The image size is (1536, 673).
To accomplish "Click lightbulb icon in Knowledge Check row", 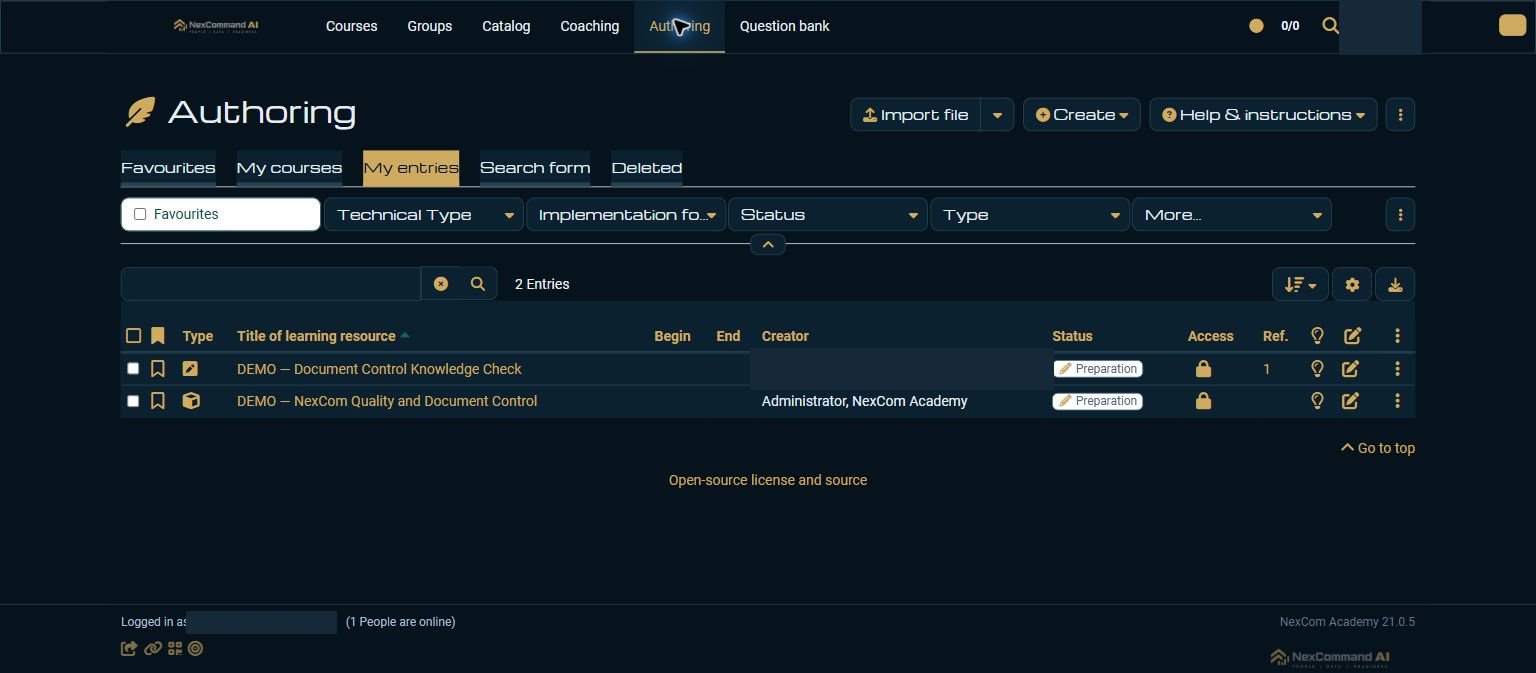I will (1317, 369).
